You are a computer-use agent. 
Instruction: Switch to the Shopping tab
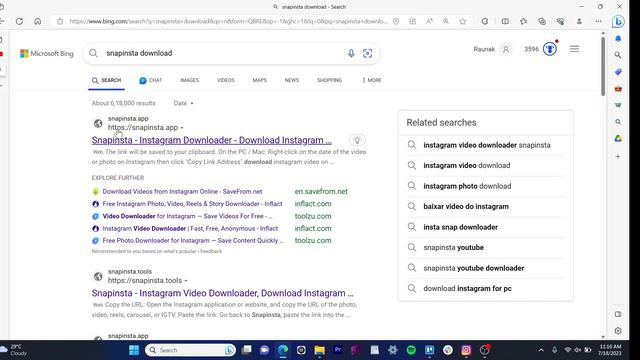[x=329, y=80]
